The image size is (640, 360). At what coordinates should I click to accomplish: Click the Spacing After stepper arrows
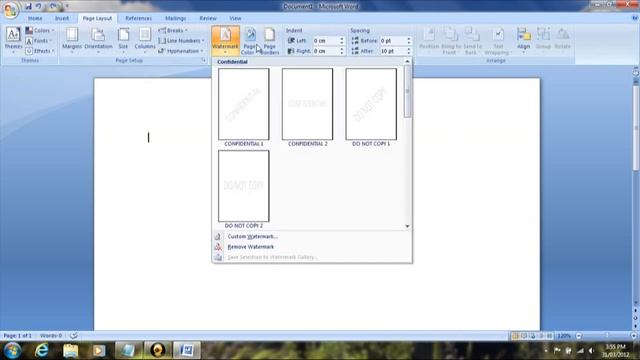pyautogui.click(x=409, y=51)
